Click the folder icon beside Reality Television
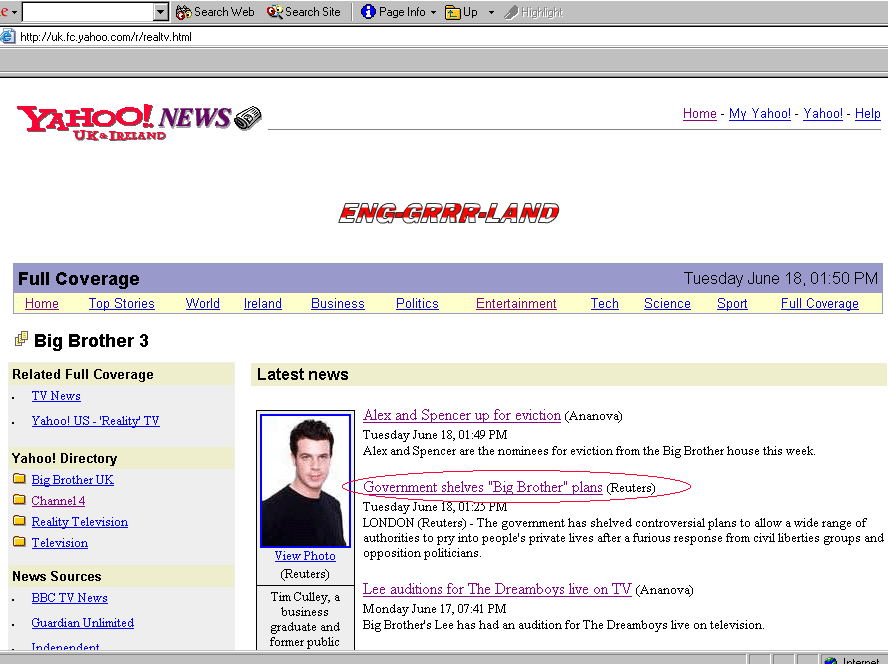The width and height of the screenshot is (888, 664). pos(19,521)
